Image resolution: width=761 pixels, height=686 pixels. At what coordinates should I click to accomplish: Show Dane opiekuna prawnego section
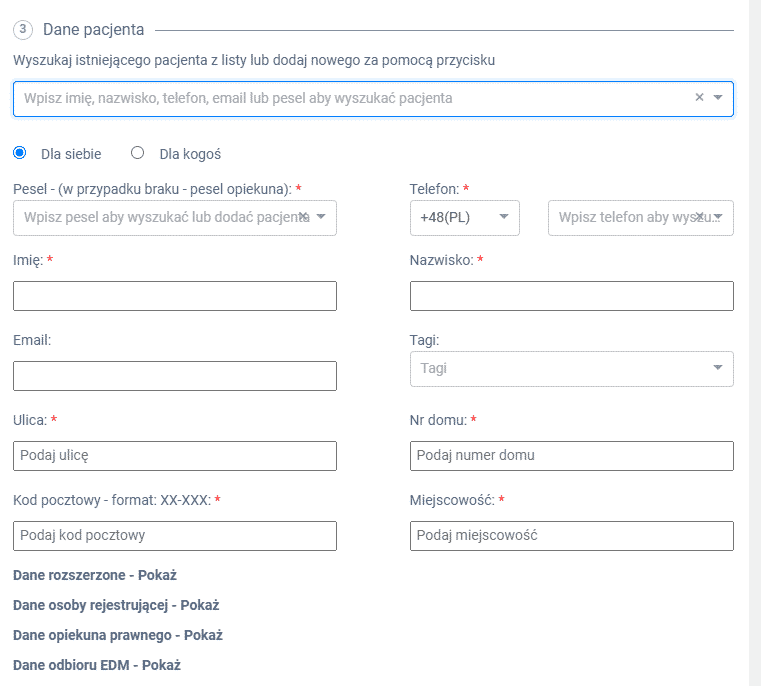click(x=118, y=635)
